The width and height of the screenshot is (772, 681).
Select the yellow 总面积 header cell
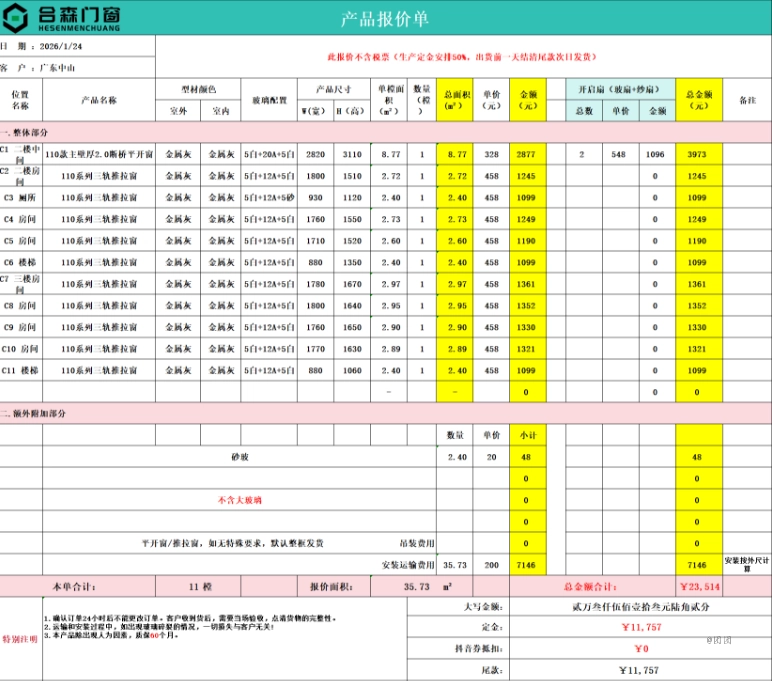click(457, 100)
